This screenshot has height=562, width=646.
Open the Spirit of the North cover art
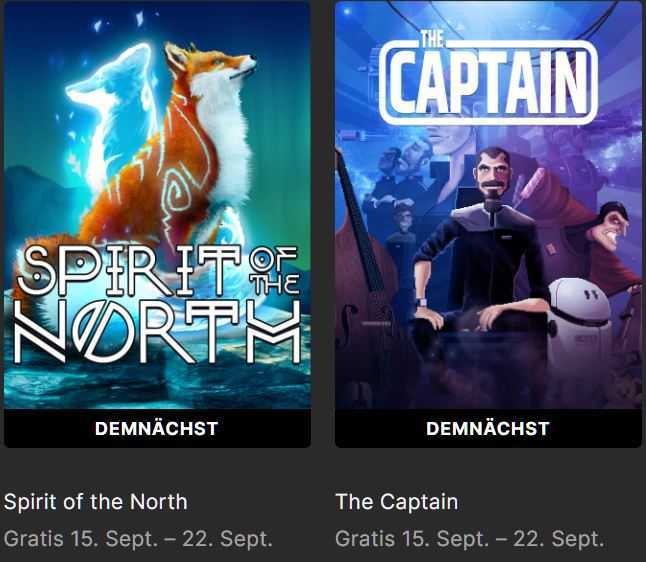(x=157, y=205)
